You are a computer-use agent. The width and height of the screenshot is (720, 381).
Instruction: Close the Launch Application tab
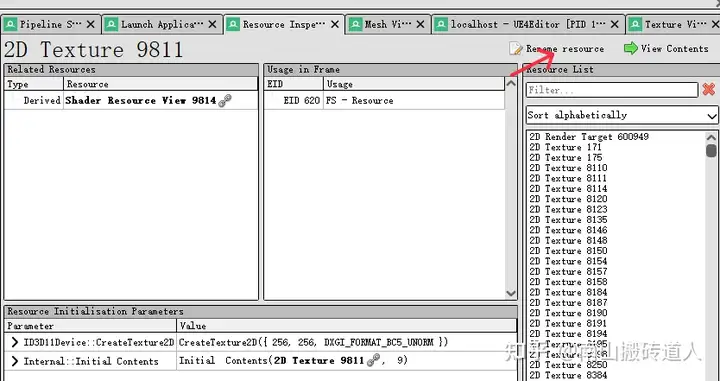pos(212,24)
